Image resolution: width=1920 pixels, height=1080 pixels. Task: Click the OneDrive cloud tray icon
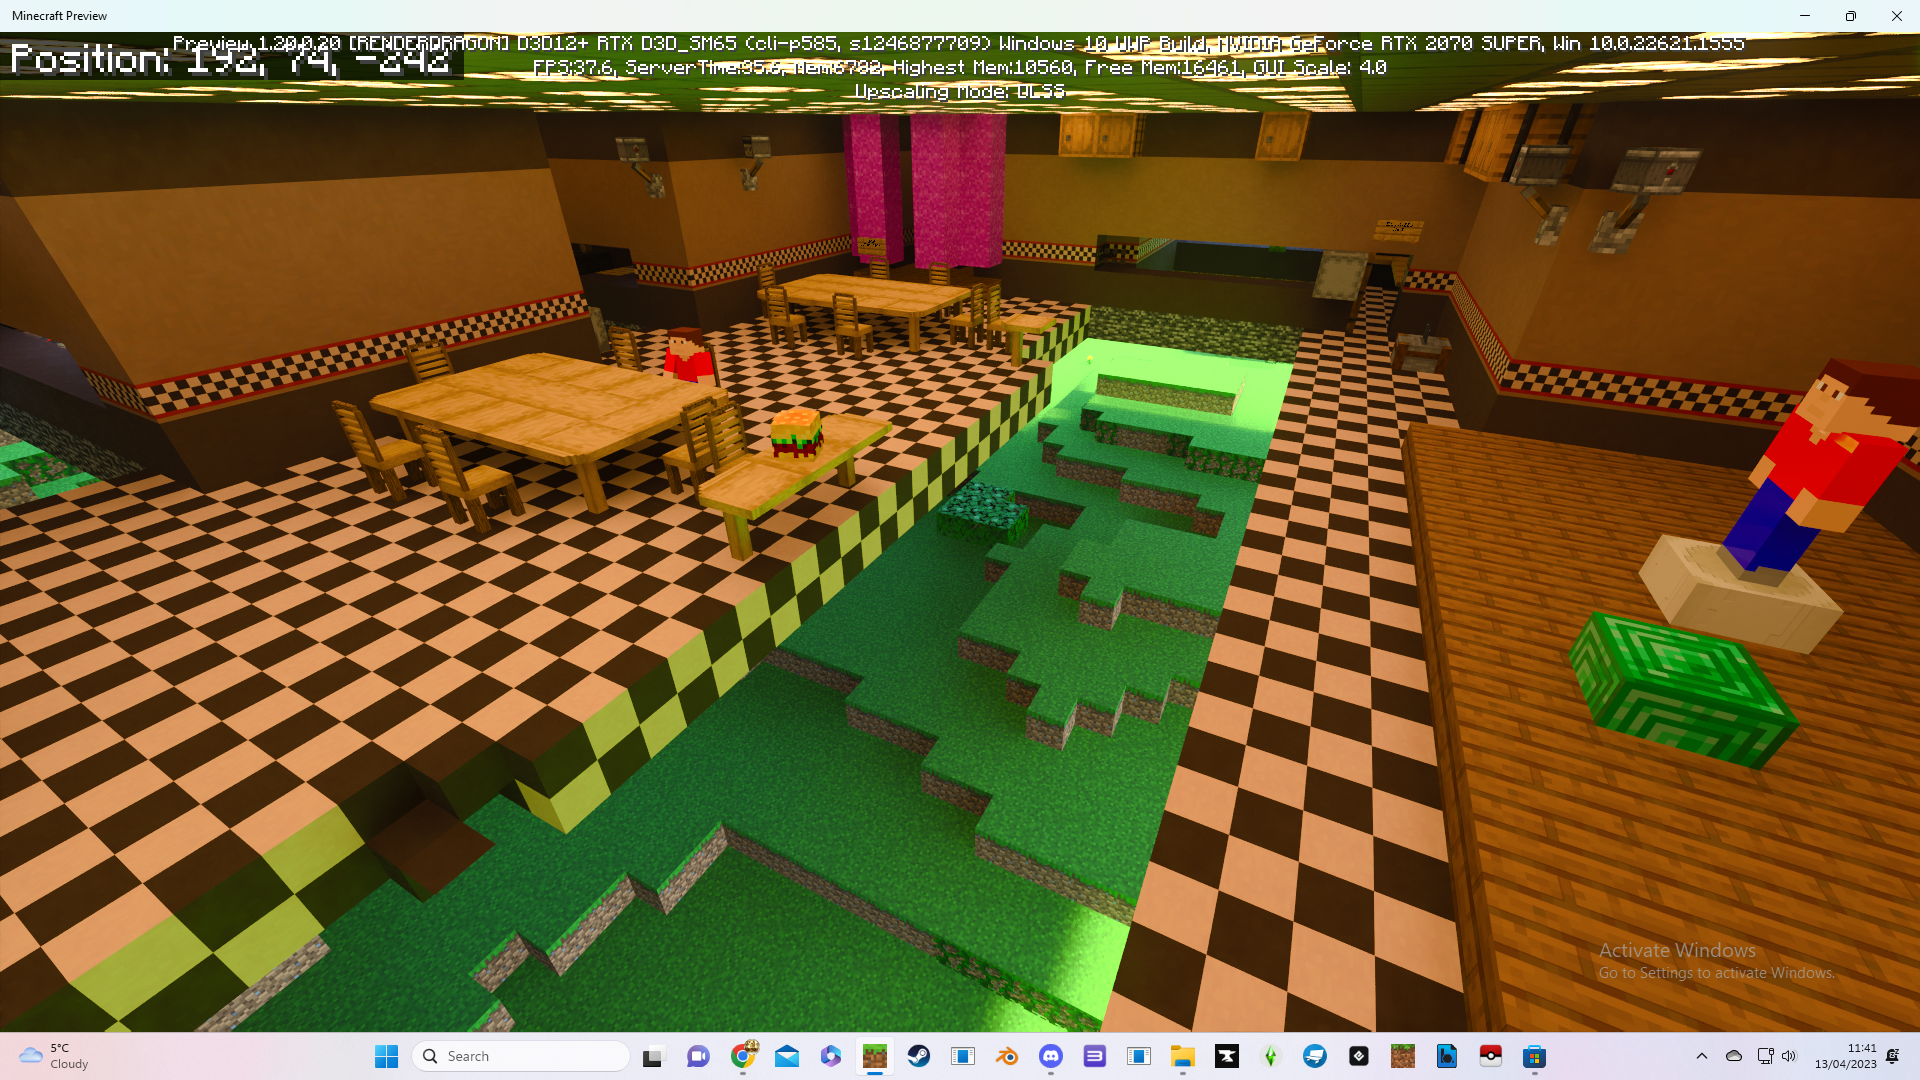point(1734,1056)
